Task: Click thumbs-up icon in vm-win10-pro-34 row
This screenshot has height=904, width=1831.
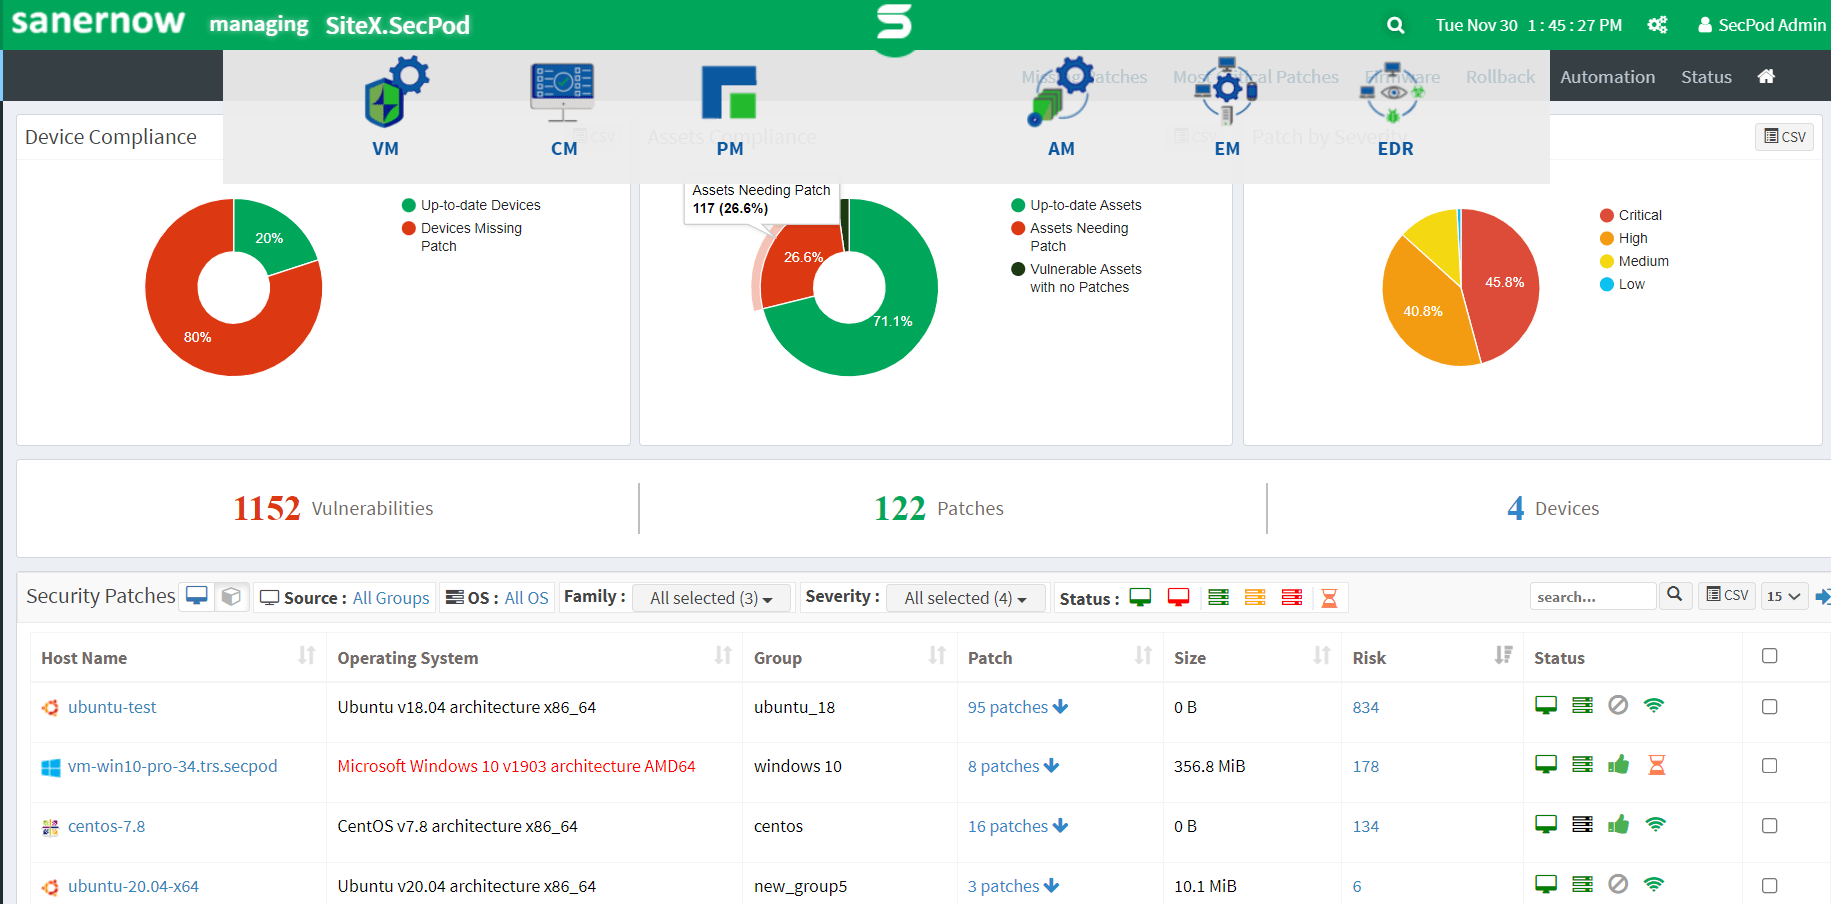Action: (1618, 765)
